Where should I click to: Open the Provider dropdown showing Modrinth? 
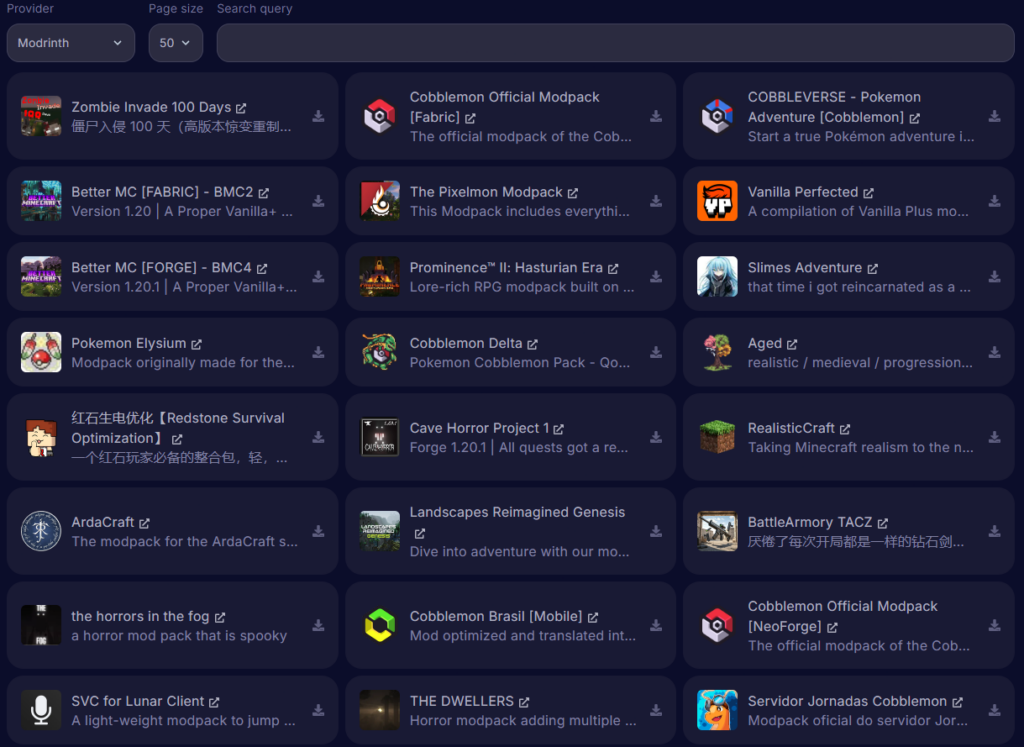click(70, 43)
